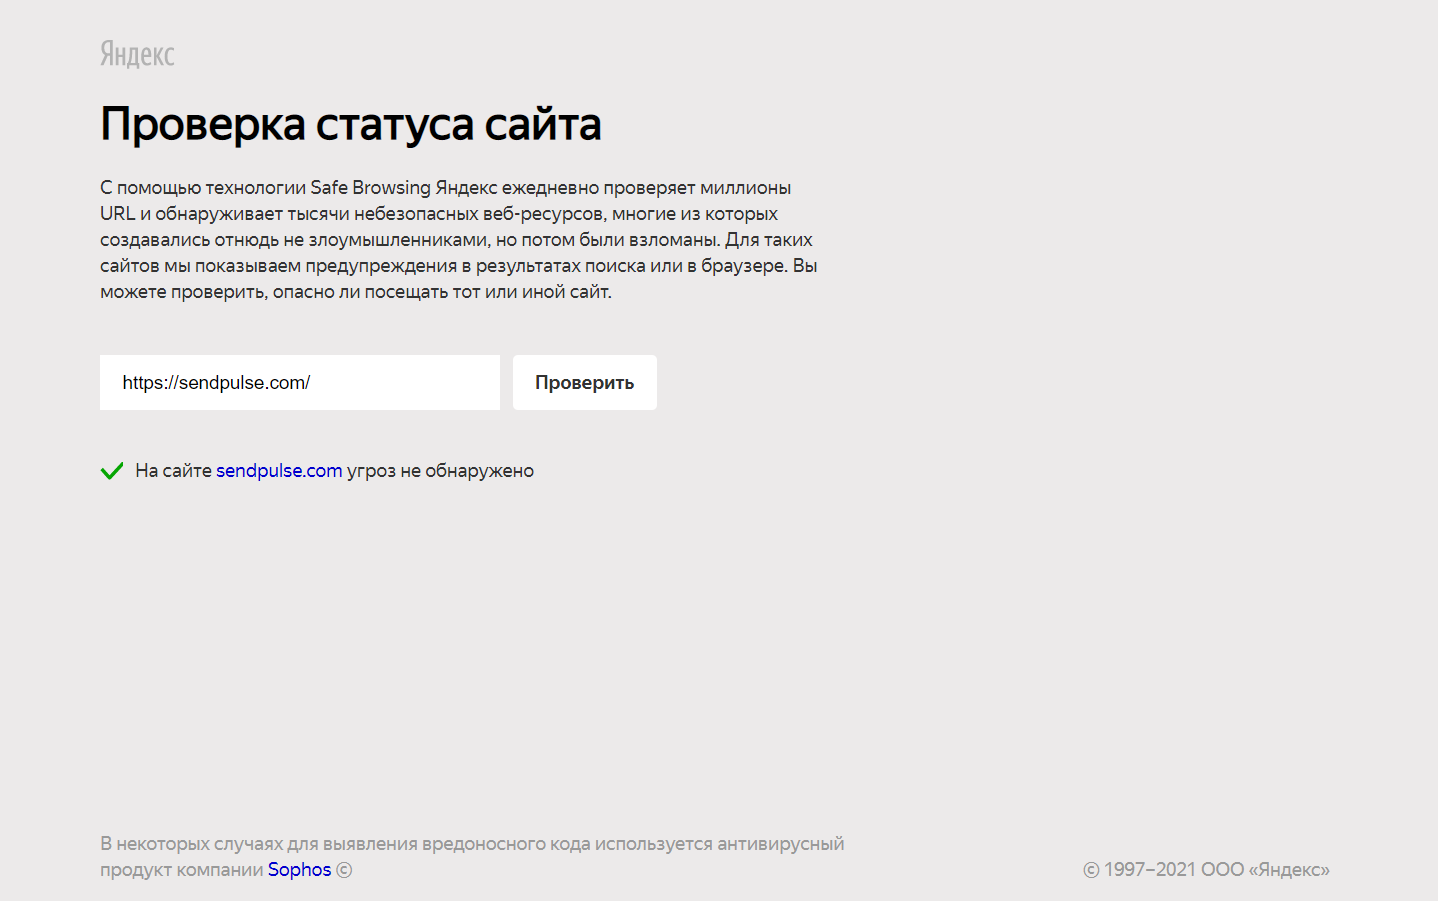Click the © 1997–2021 ООО «Яндекс» copyright

pyautogui.click(x=1206, y=870)
